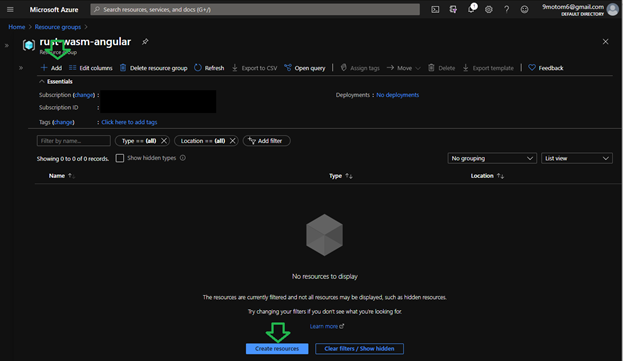The height and width of the screenshot is (361, 623).
Task: Open the Type == (all) filter
Action: (x=139, y=141)
